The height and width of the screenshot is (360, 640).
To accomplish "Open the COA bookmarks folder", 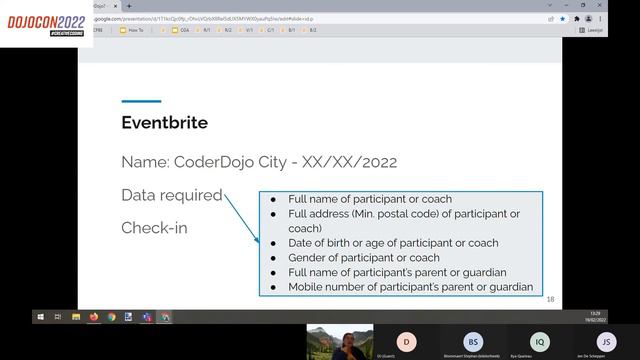I will pos(180,30).
